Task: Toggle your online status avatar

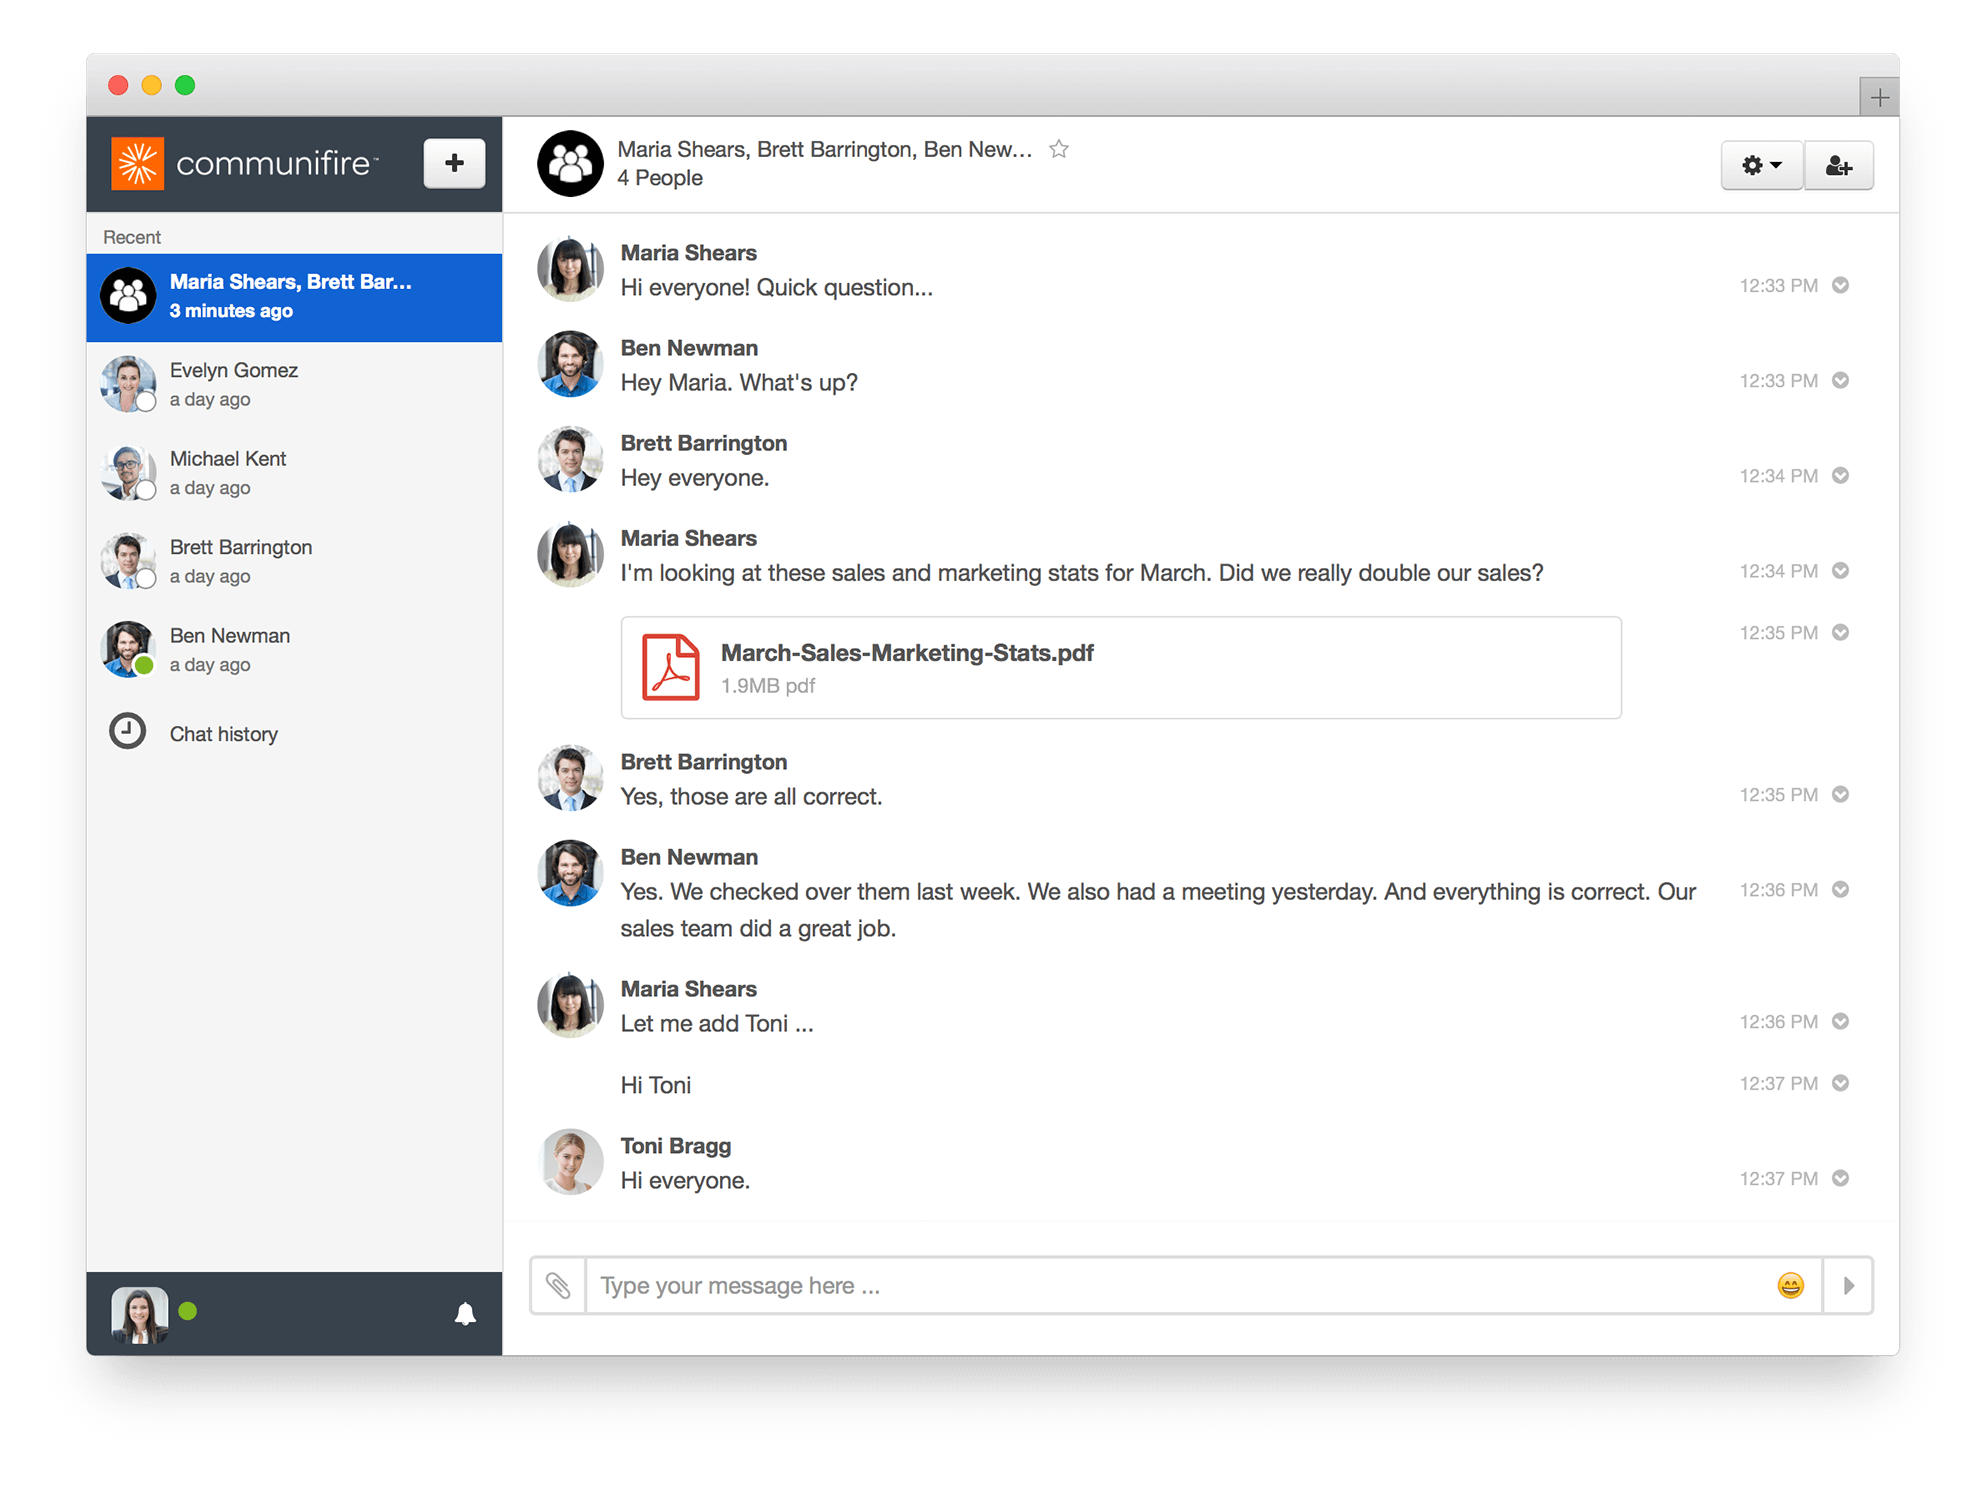Action: (139, 1314)
